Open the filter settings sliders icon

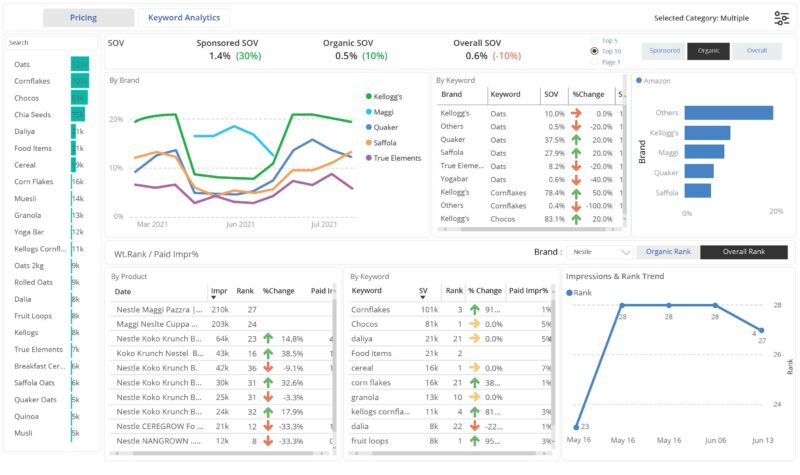[781, 18]
